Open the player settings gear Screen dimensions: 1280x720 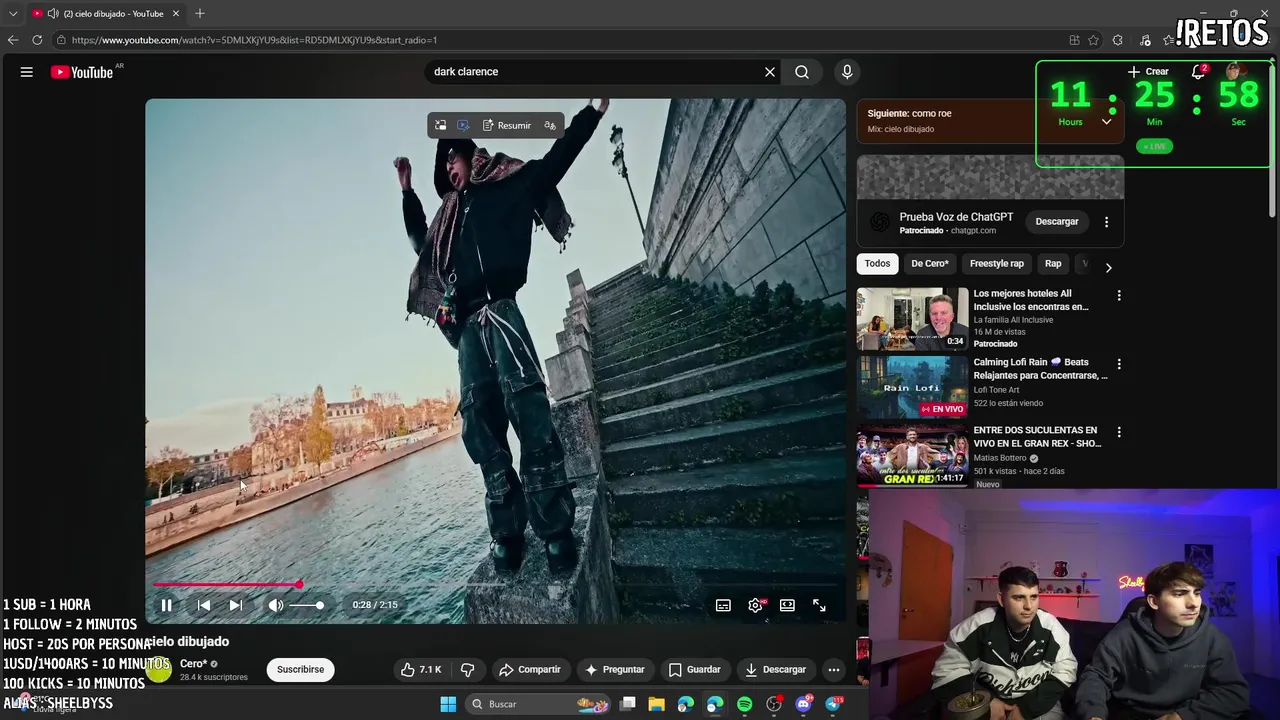coord(756,605)
